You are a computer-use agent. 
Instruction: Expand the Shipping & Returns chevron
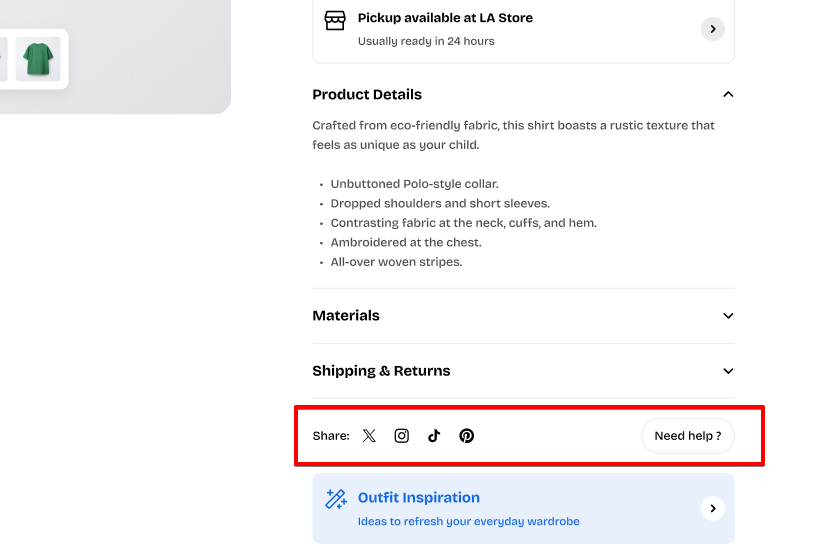(728, 371)
